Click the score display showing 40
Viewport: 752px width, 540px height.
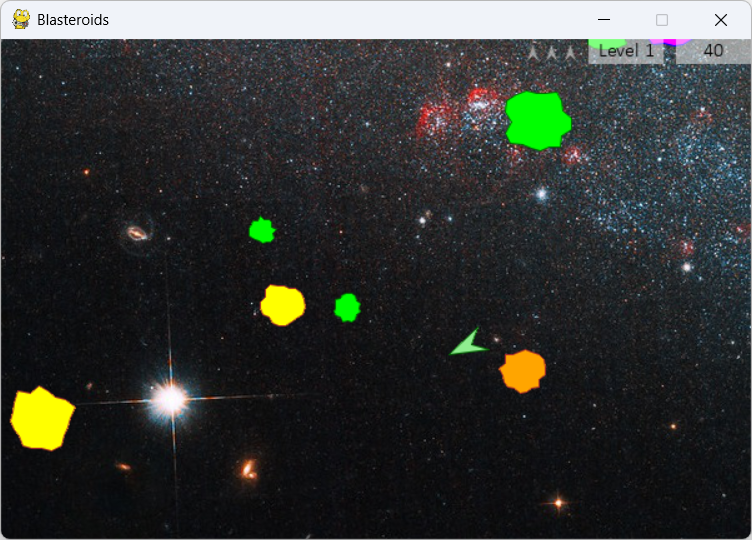coord(713,51)
